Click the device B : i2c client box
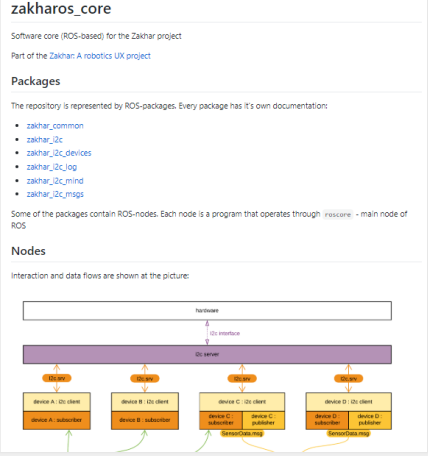 click(x=145, y=402)
